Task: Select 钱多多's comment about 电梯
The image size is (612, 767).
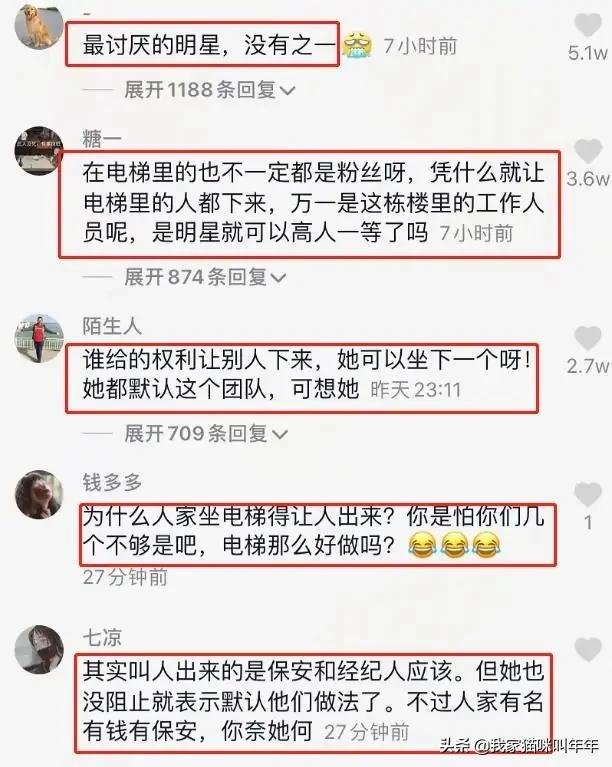Action: [313, 531]
